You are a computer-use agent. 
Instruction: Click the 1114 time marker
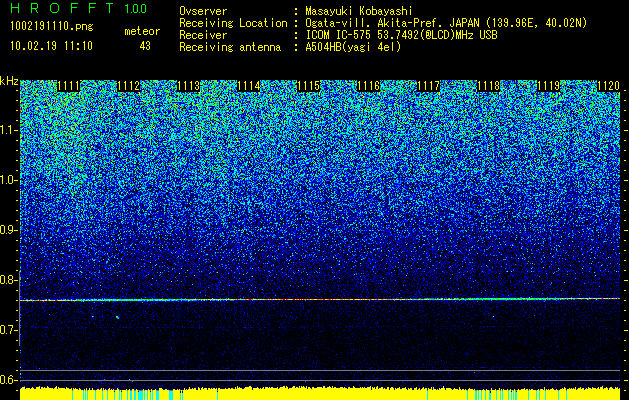(249, 86)
